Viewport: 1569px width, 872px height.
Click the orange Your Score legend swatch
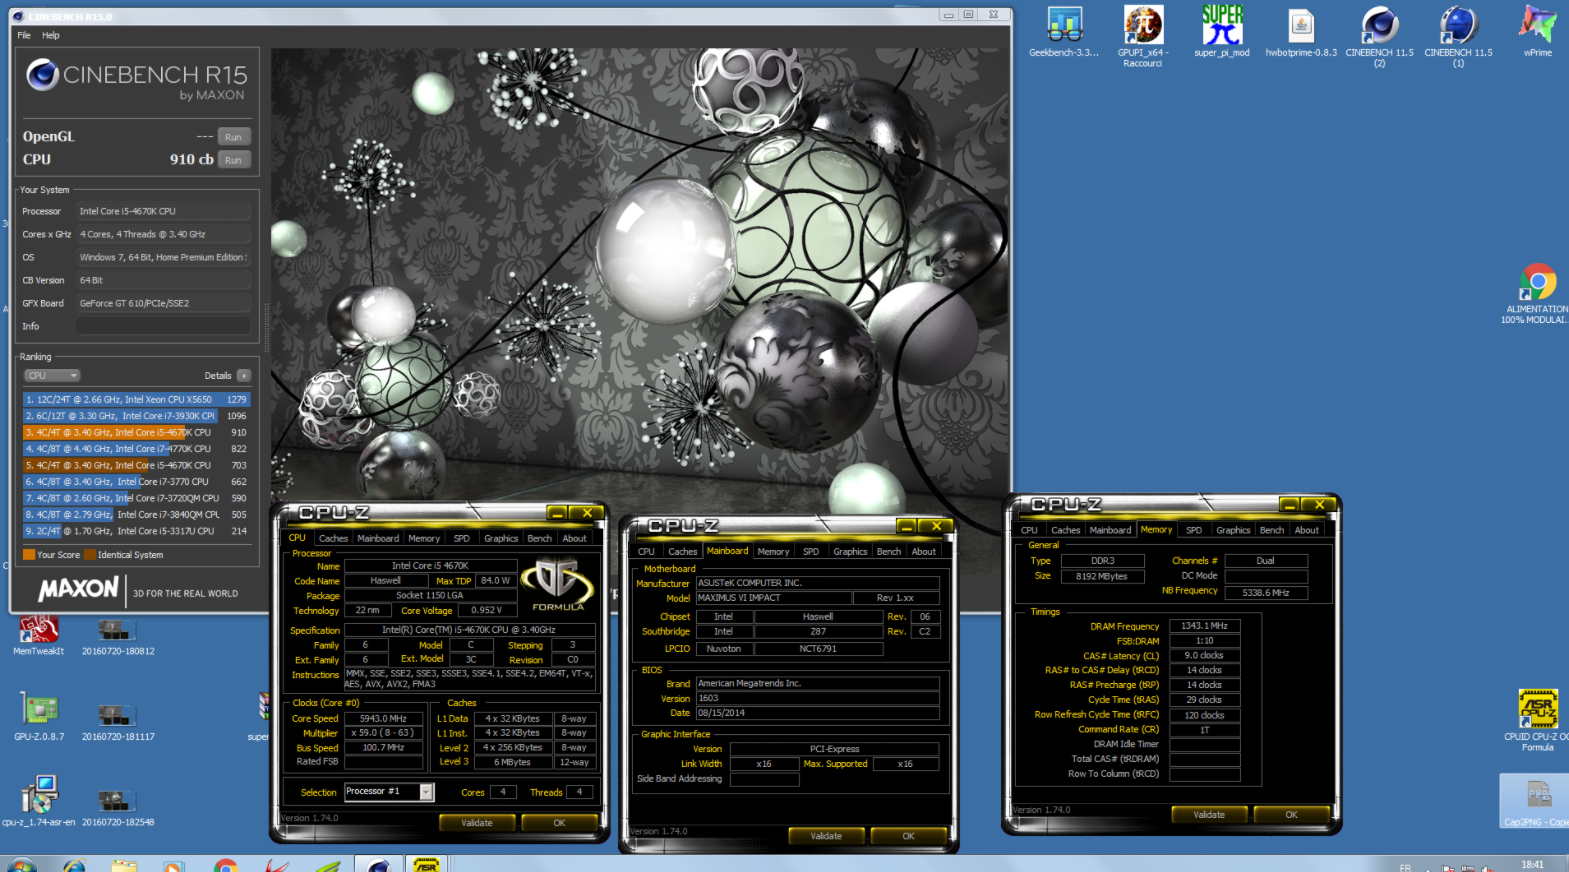tap(29, 554)
